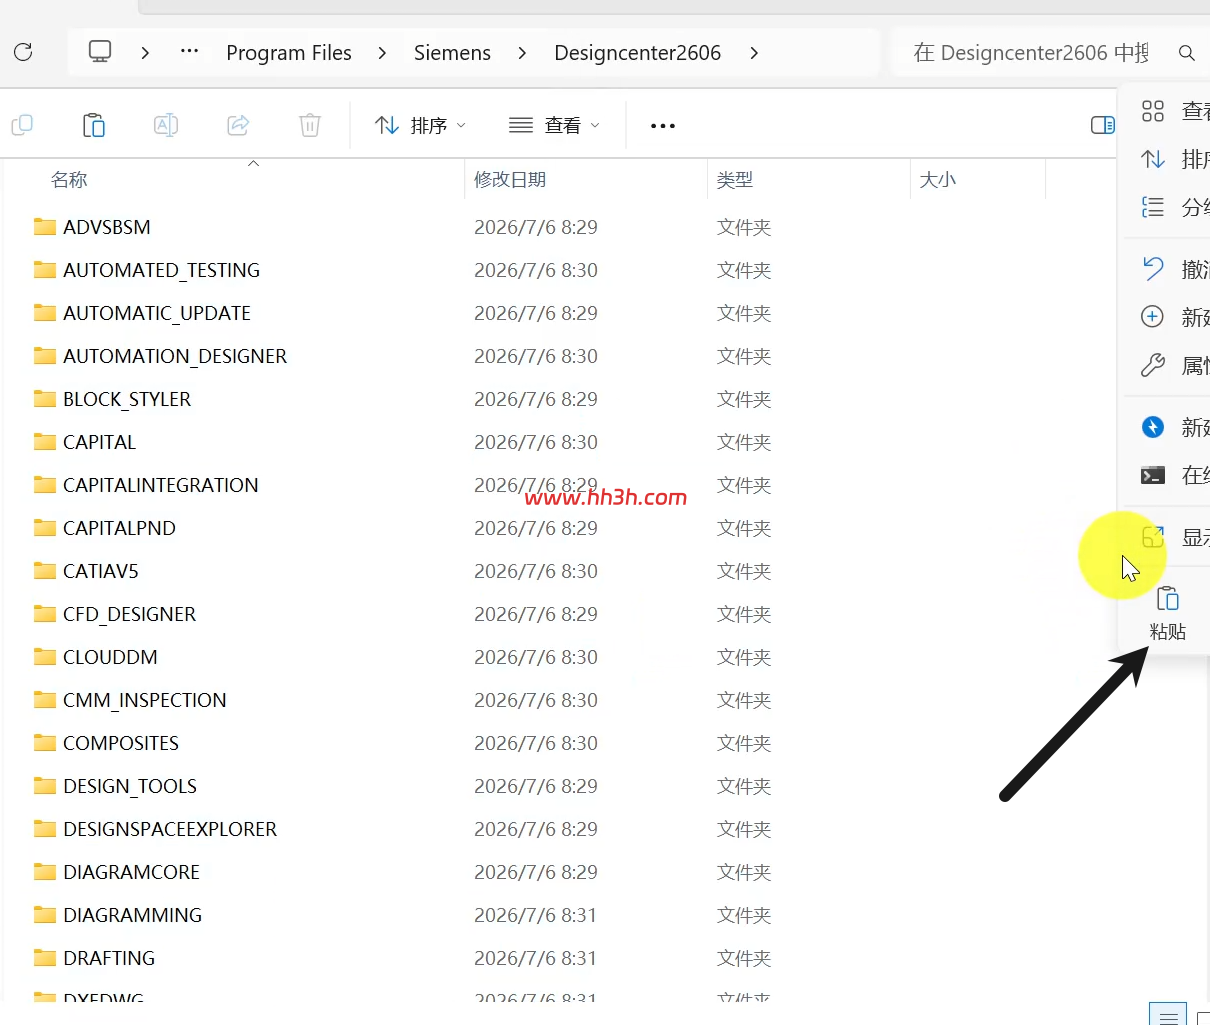
Task: Open the 排序 sort dropdown
Action: tap(421, 125)
